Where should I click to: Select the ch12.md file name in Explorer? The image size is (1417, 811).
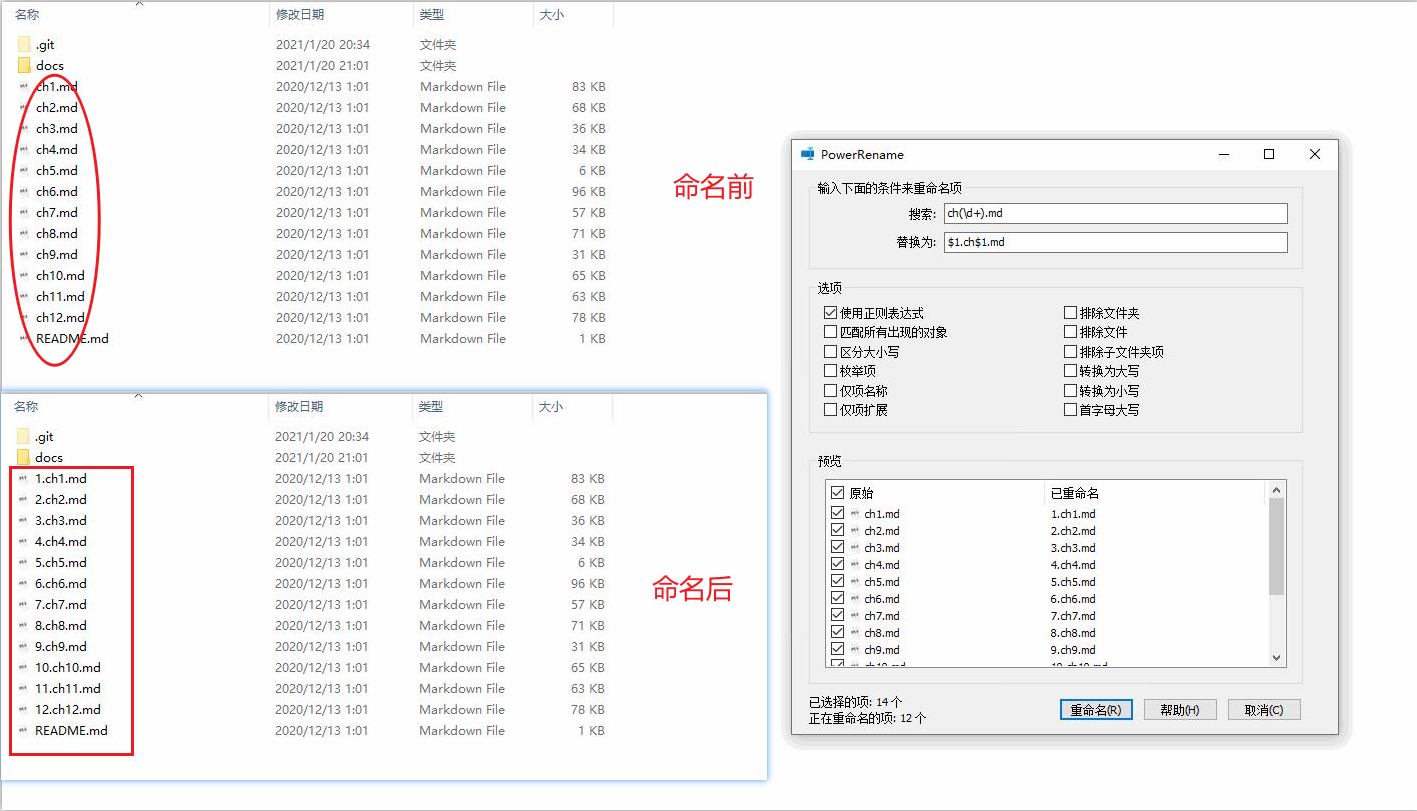[x=60, y=318]
